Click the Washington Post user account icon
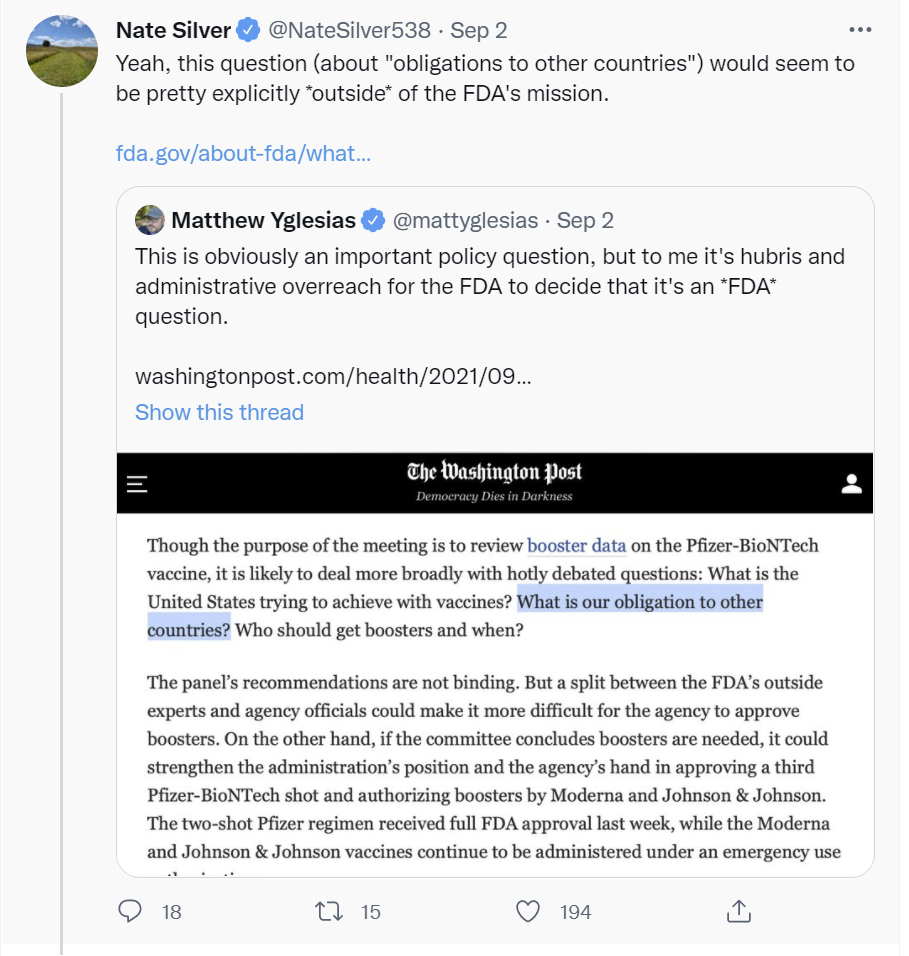The width and height of the screenshot is (909, 956). coord(852,483)
